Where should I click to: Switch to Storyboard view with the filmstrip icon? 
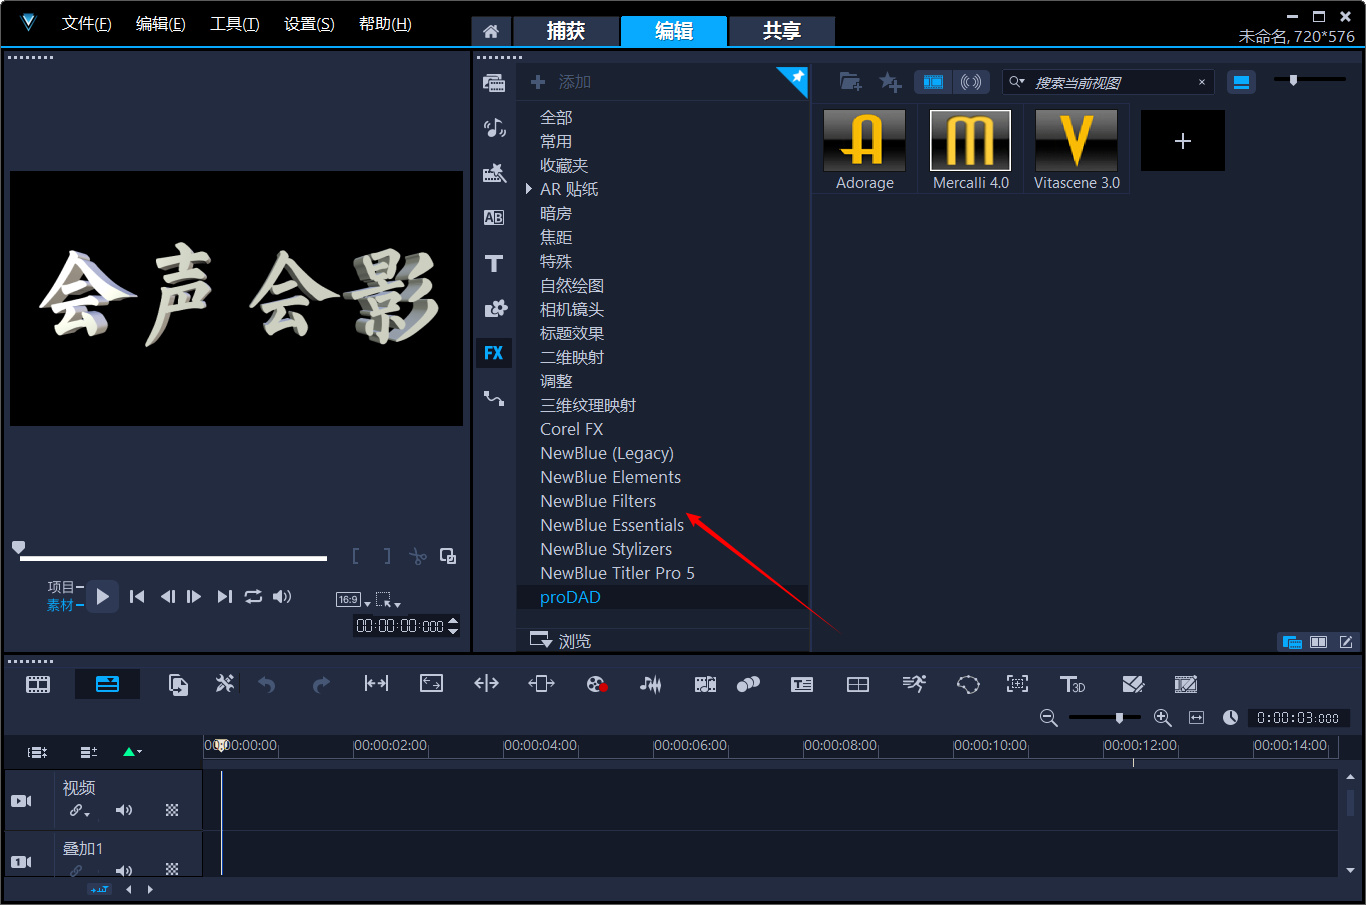[38, 684]
